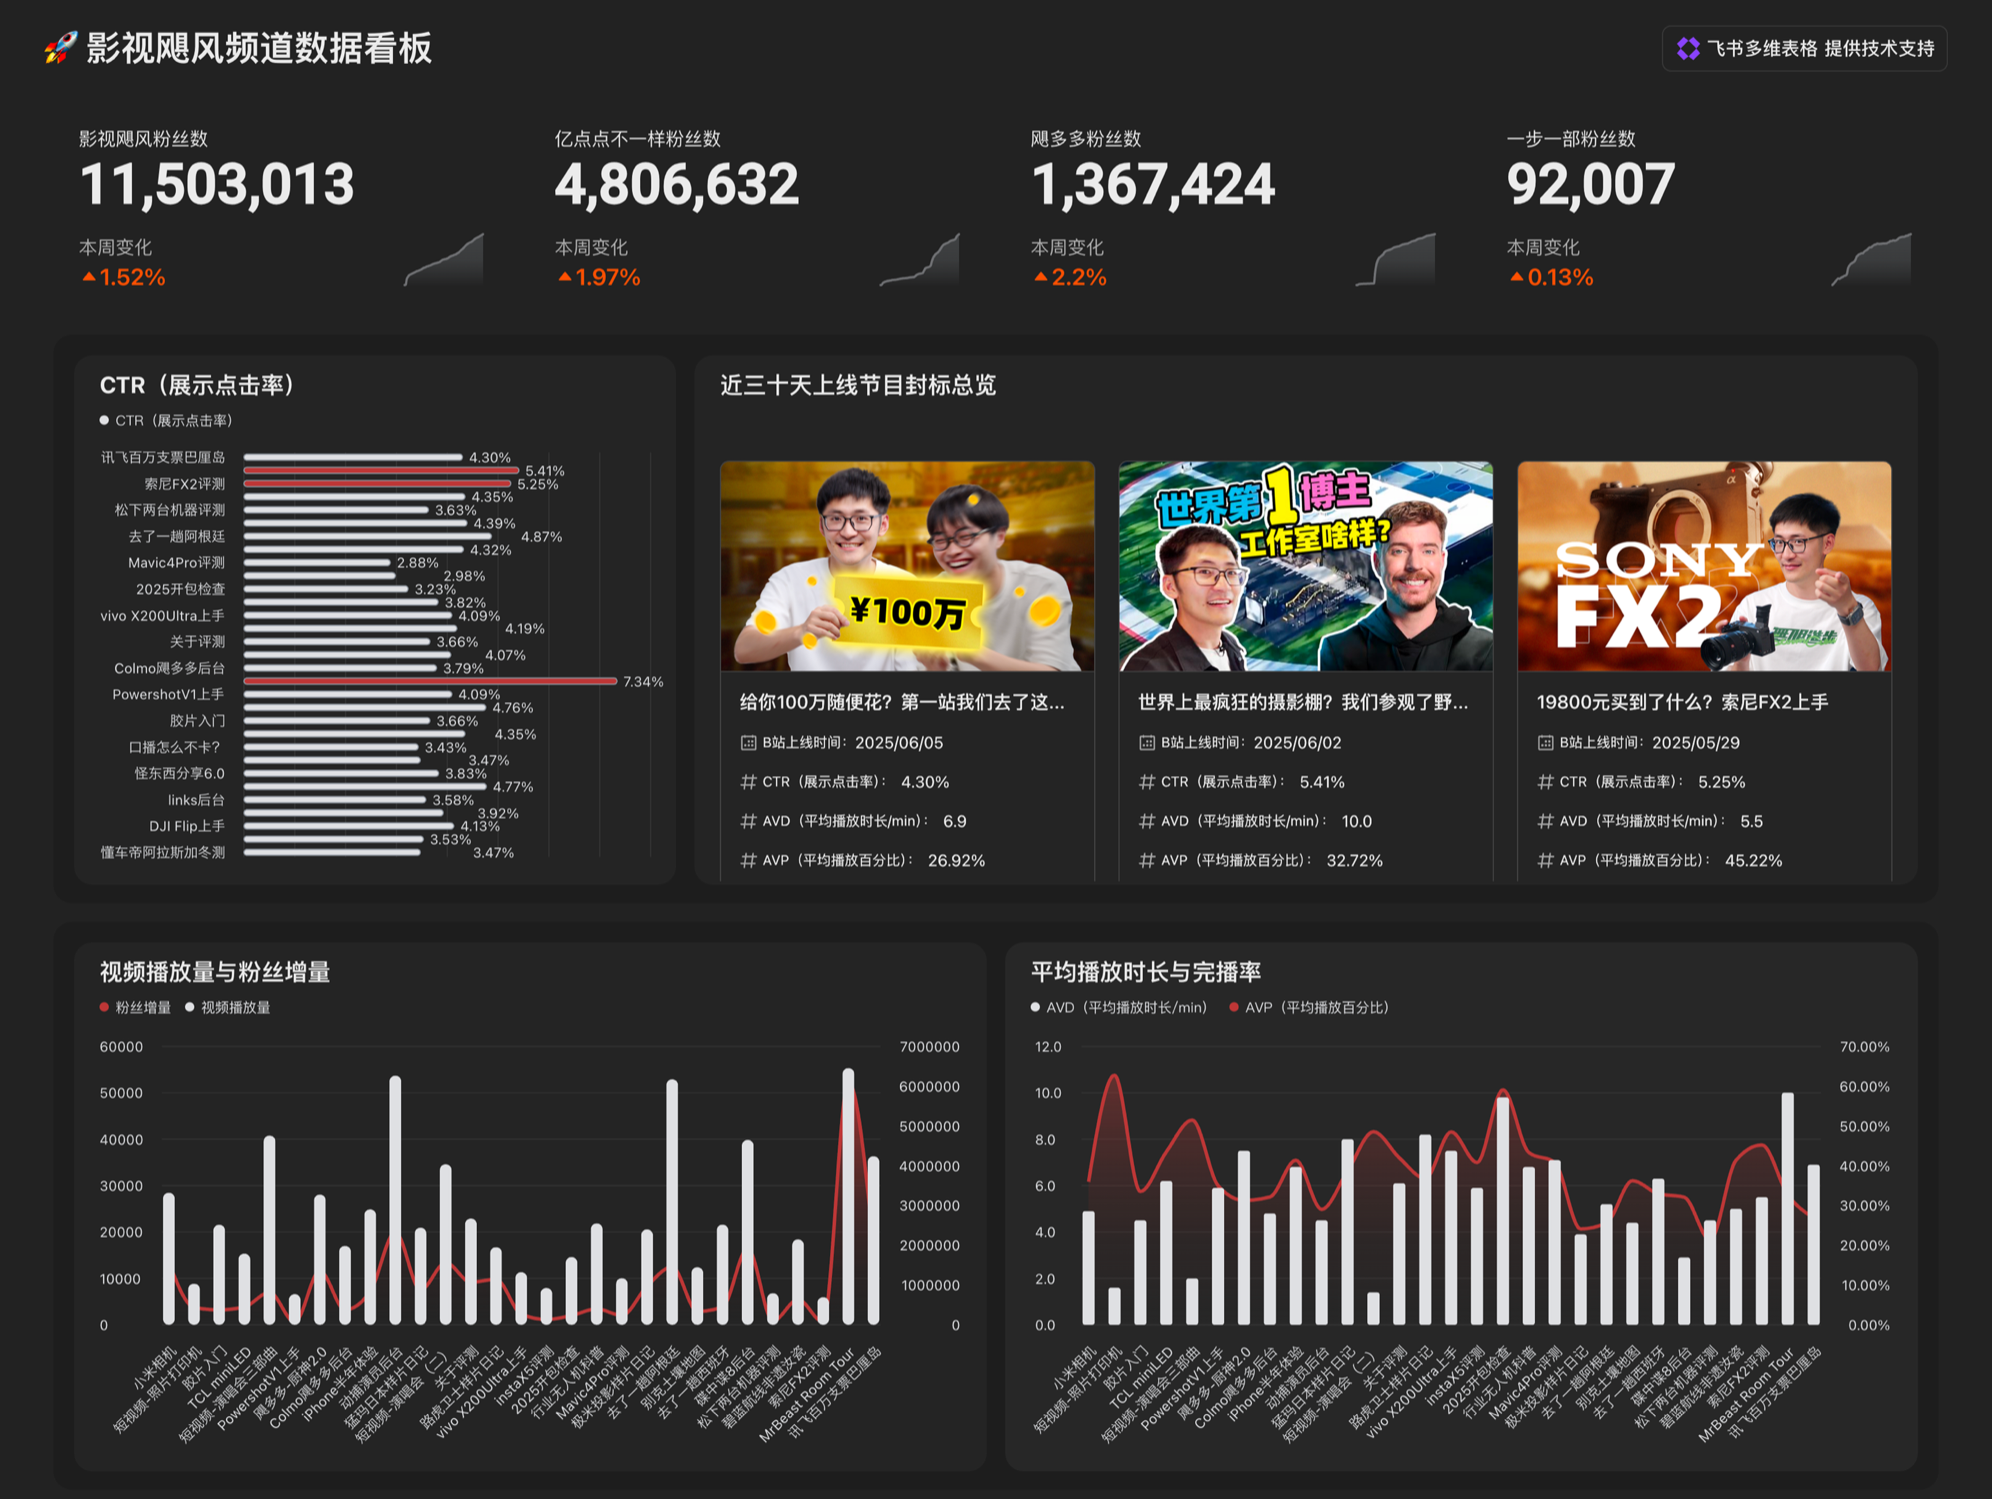This screenshot has width=1992, height=1499.
Task: Open the title 世界上最疯狂的摄影棚 card link
Action: 1303,702
